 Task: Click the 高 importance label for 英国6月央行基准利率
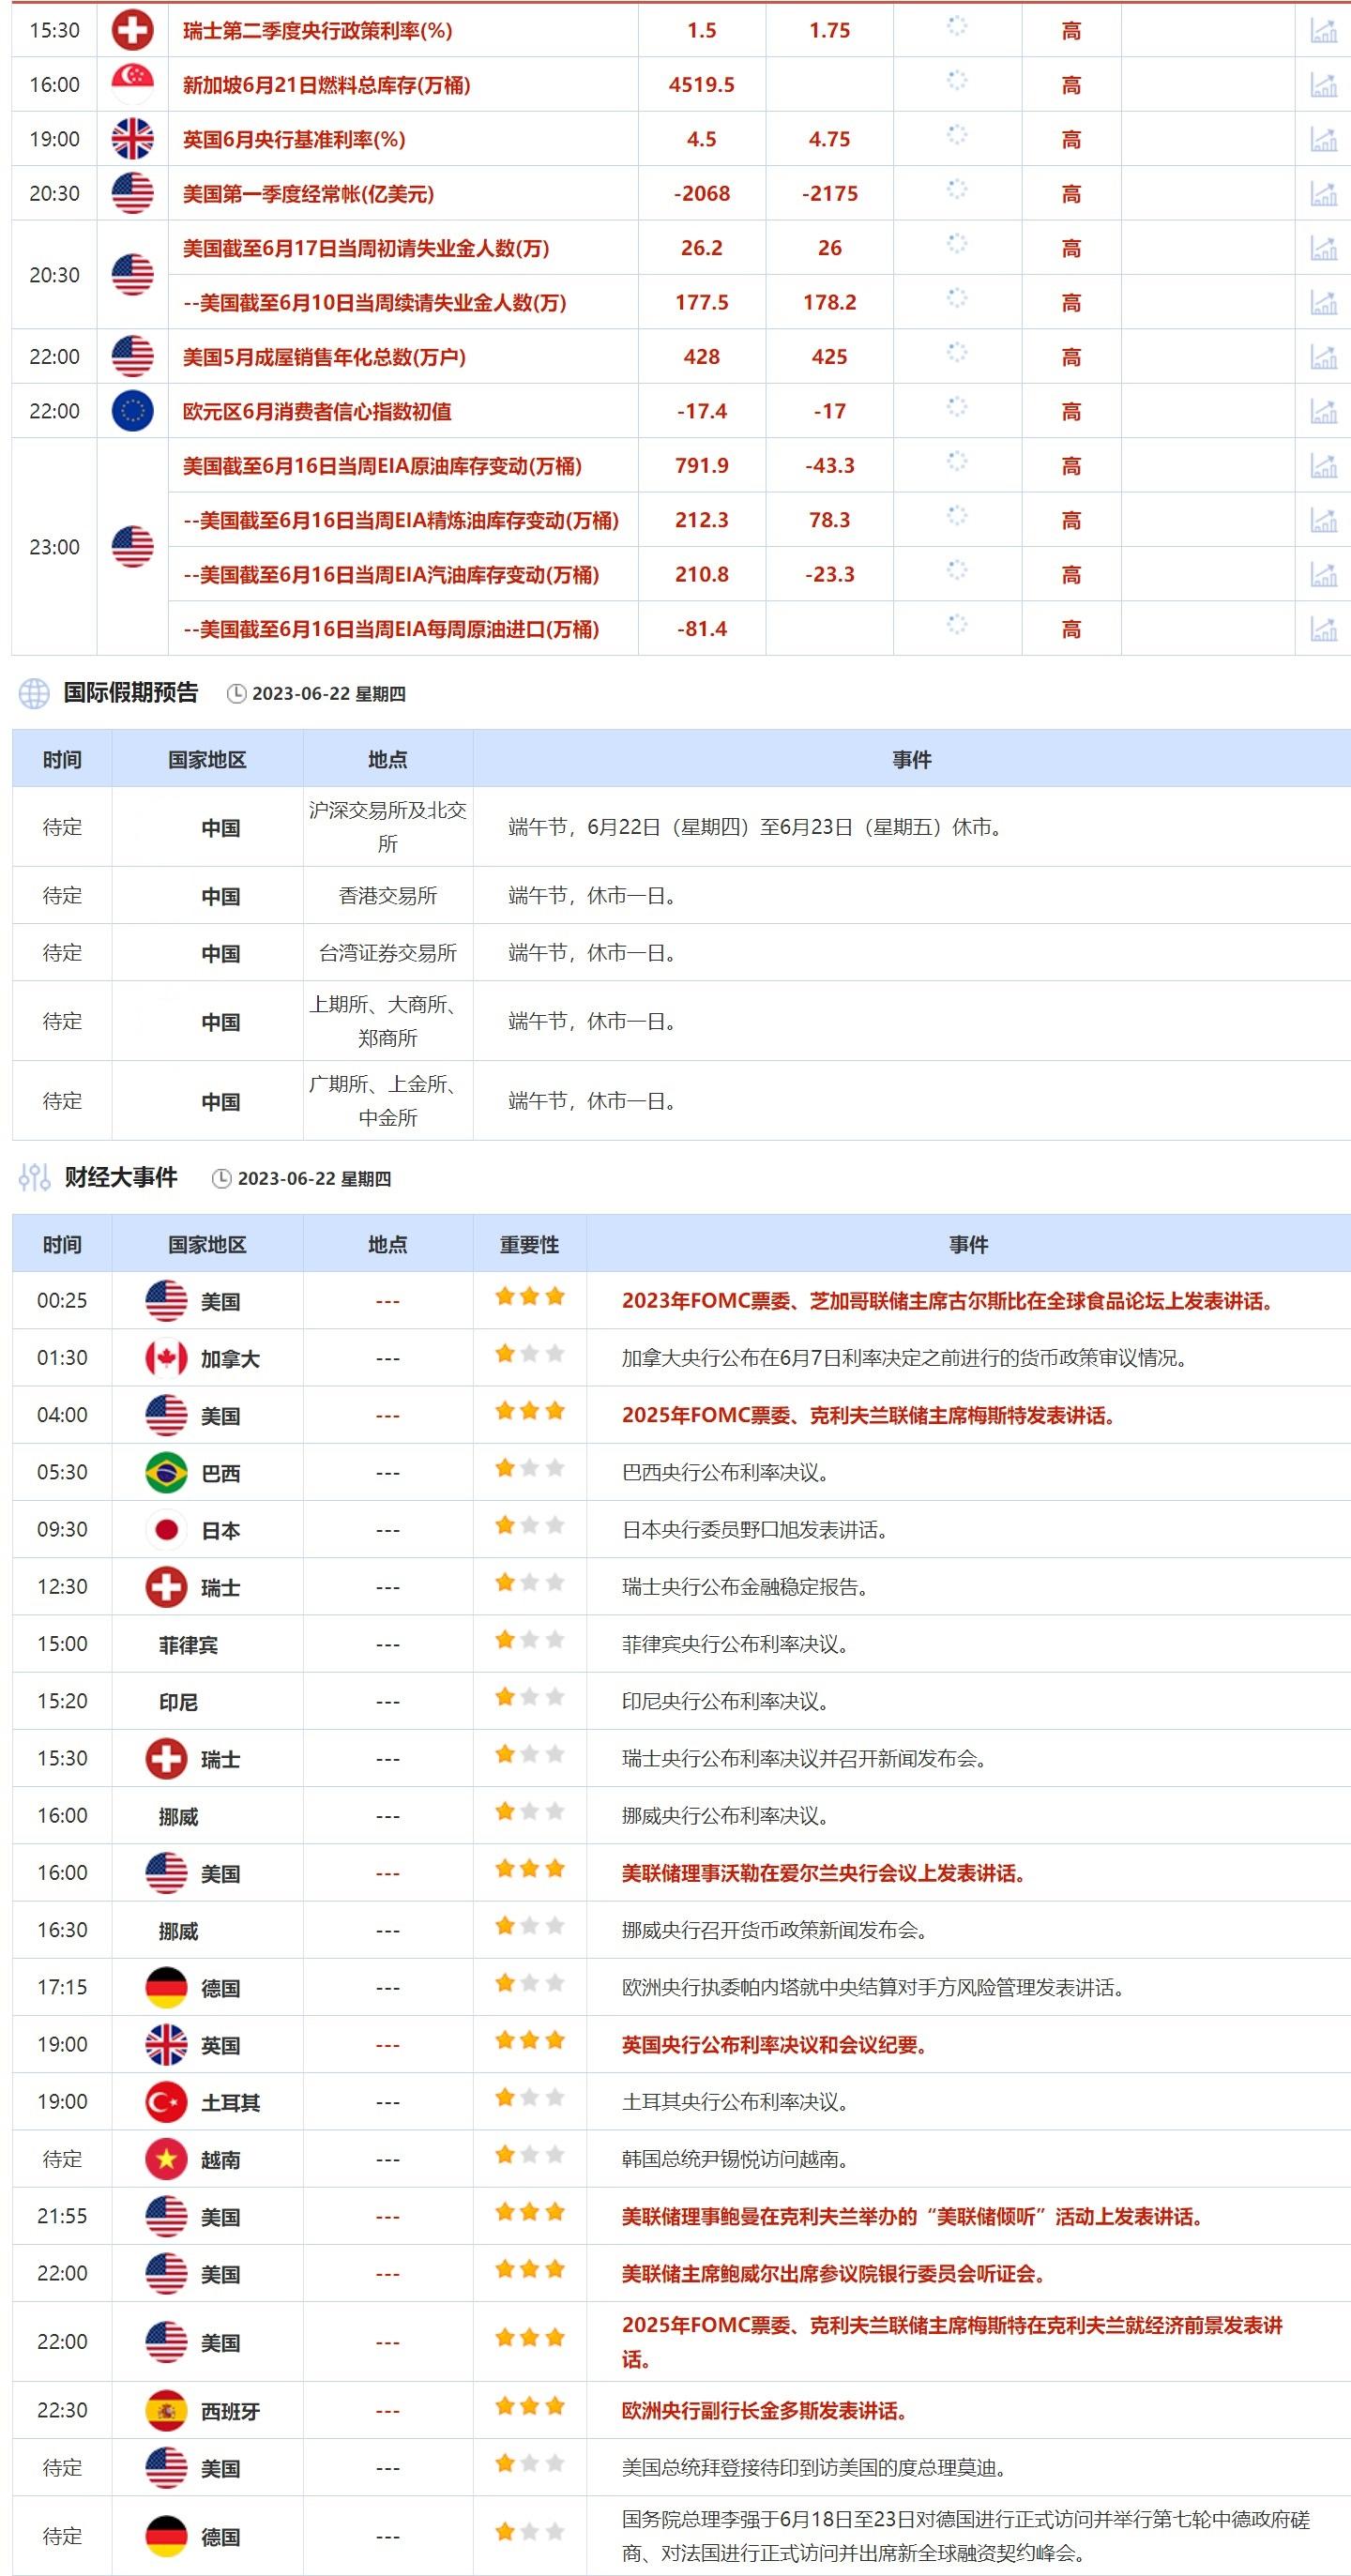pos(1071,140)
